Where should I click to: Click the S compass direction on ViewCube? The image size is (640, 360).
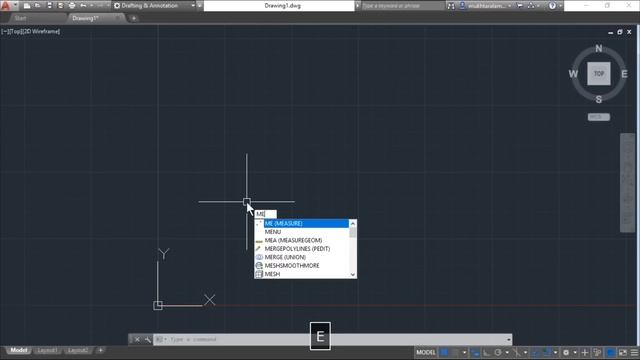598,99
